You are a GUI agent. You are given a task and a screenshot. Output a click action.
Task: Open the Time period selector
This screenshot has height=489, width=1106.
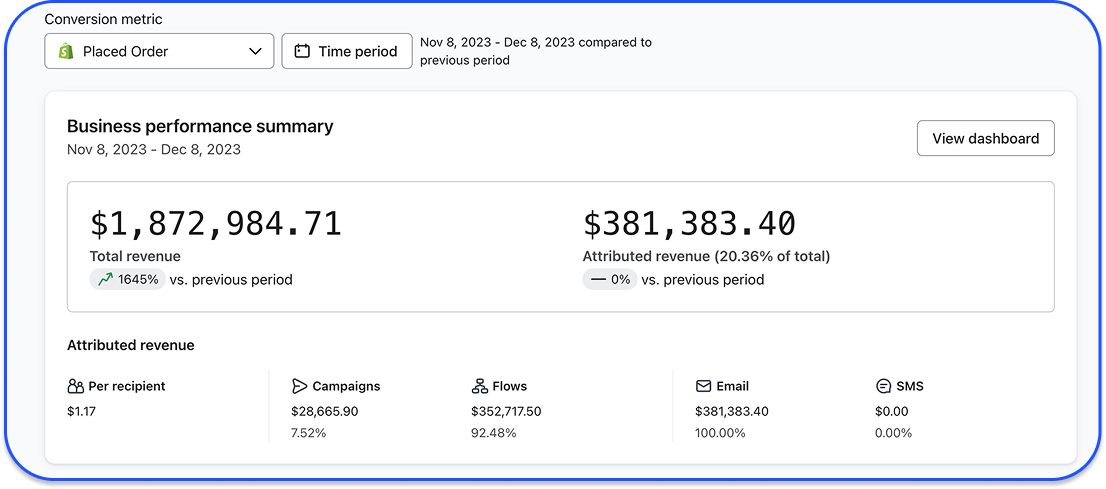point(347,51)
